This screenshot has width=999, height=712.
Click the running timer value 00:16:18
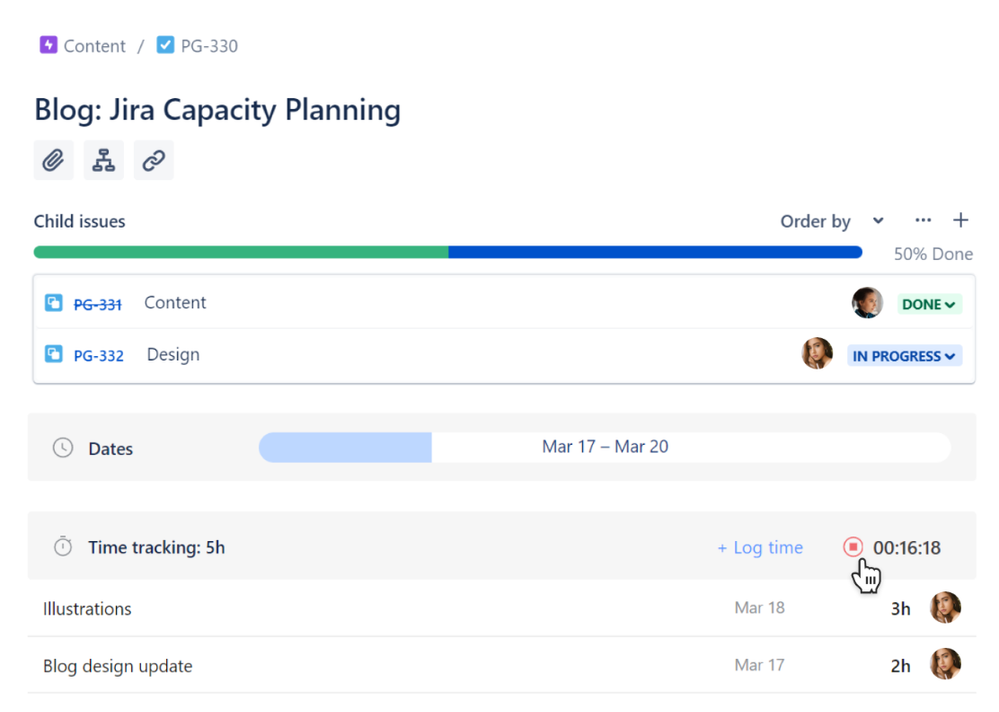[x=907, y=548]
